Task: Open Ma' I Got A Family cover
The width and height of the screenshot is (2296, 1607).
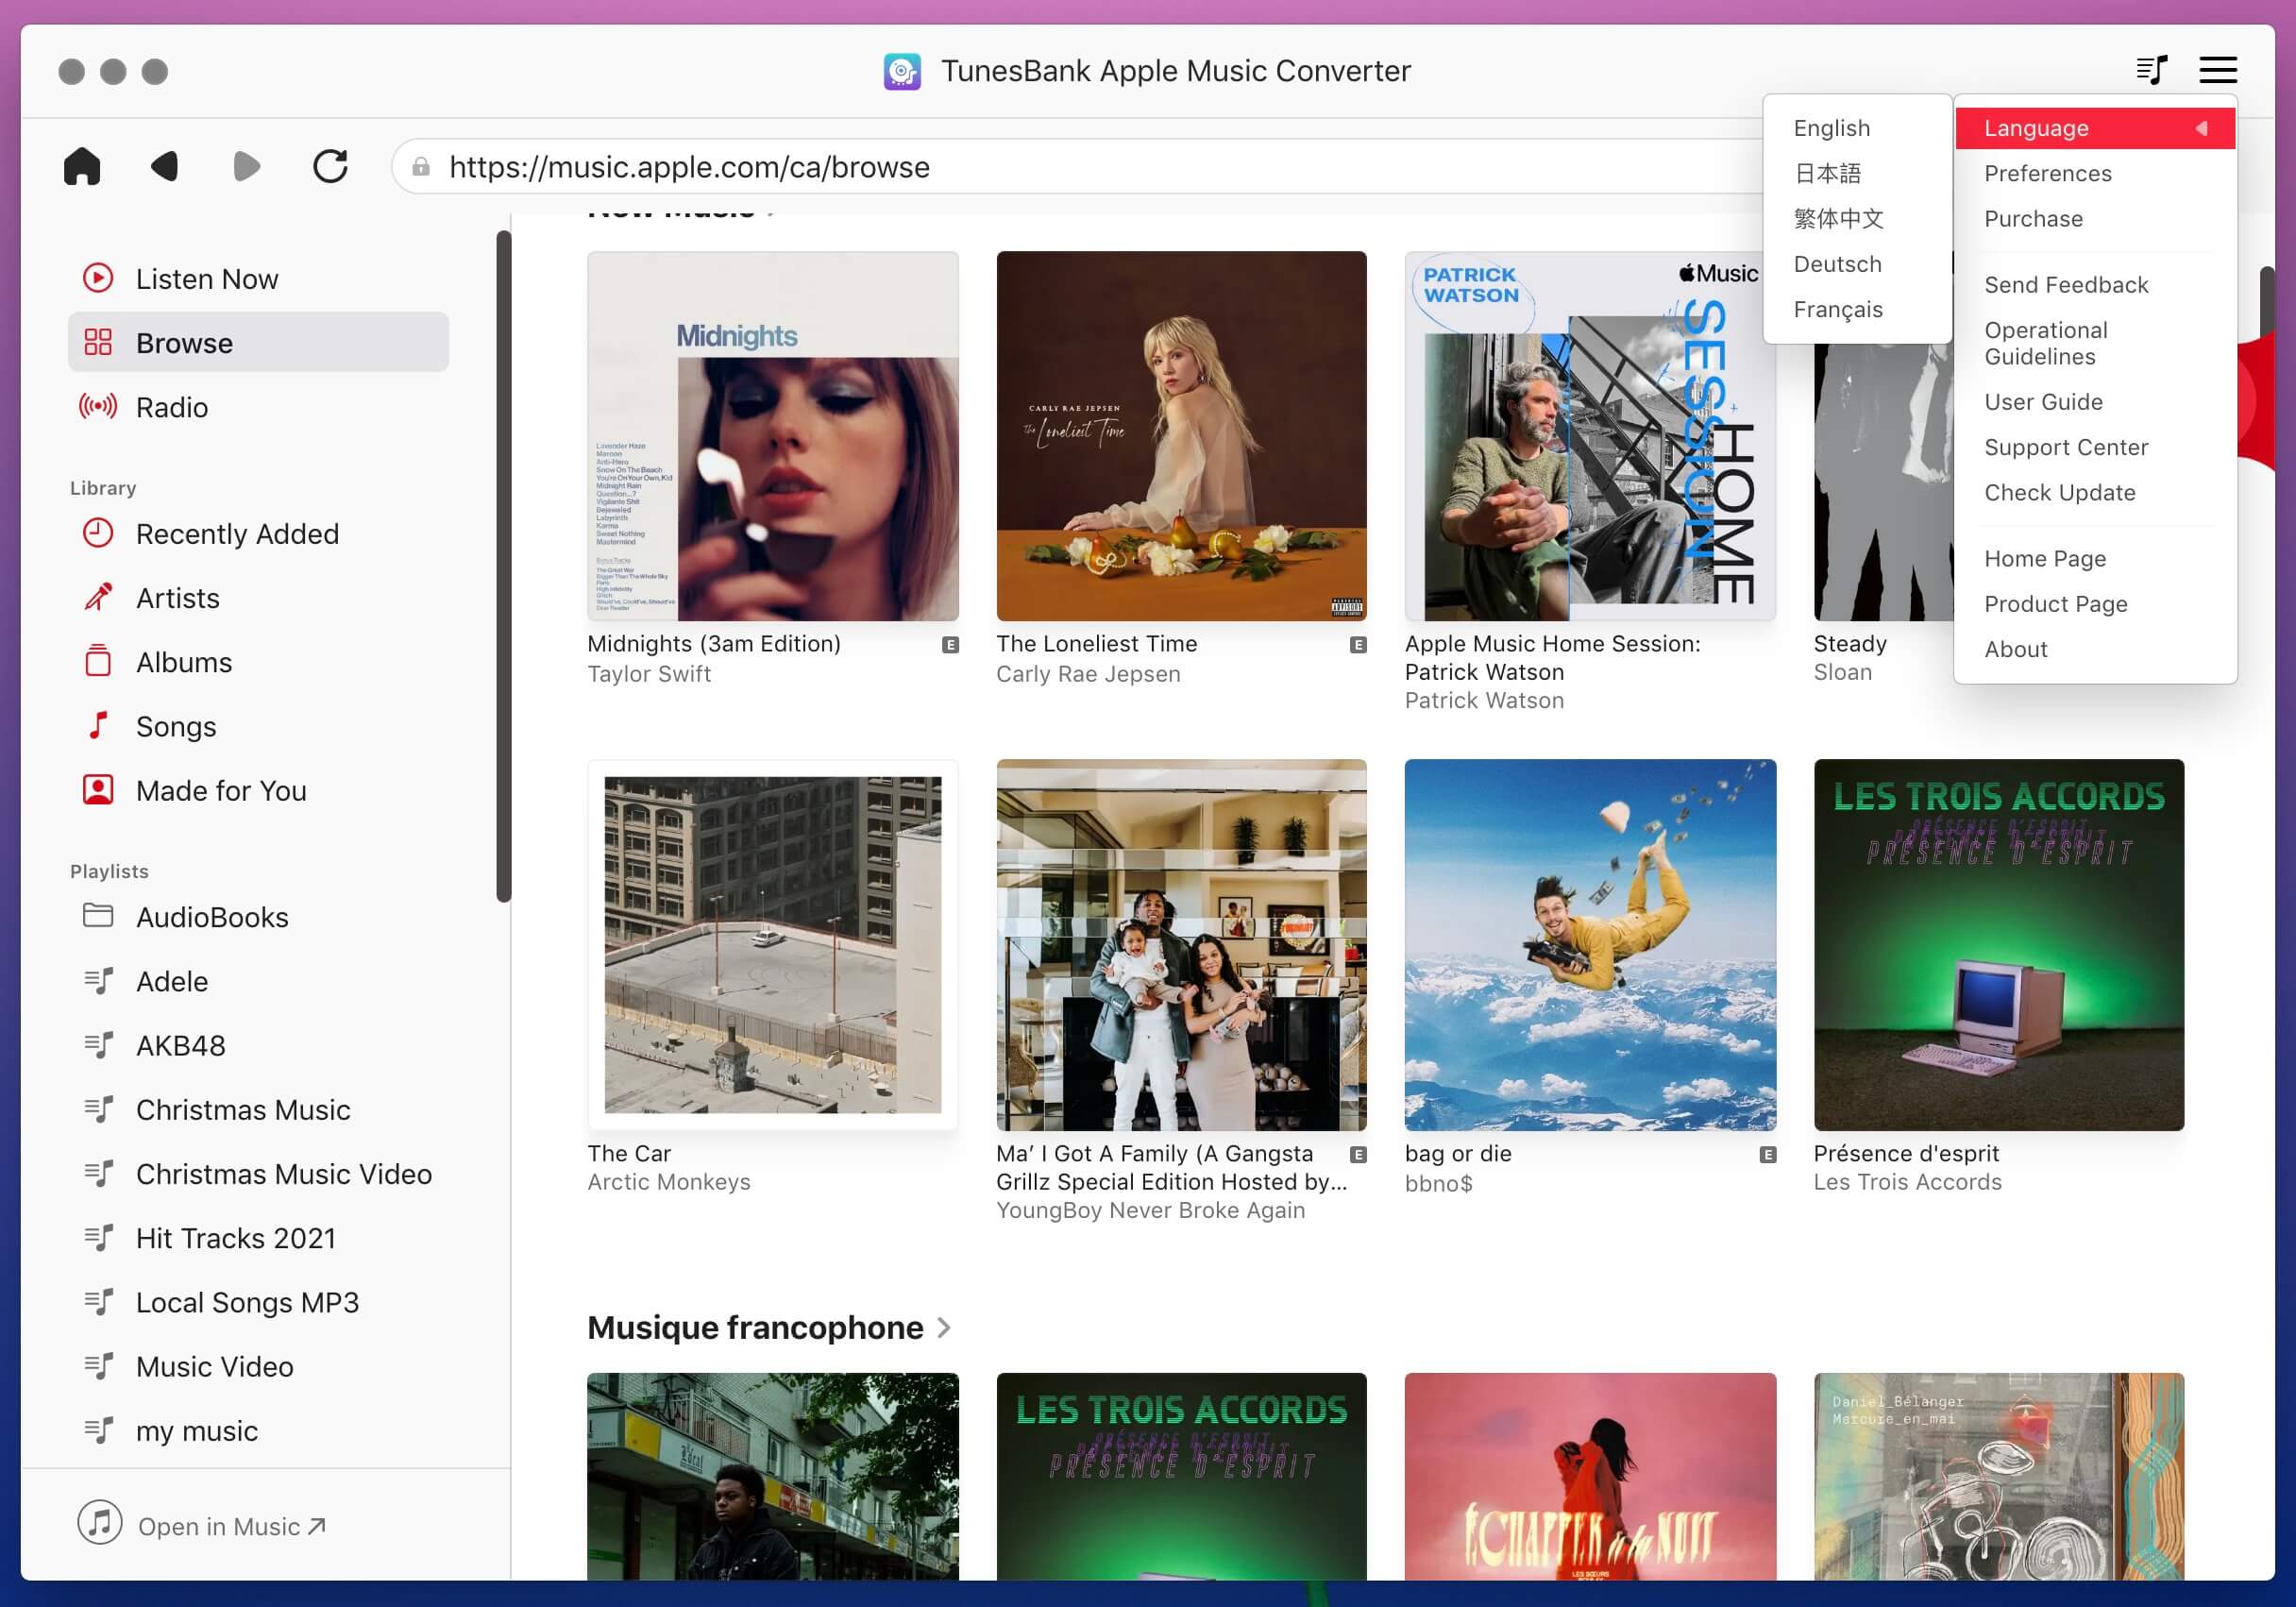Action: [x=1181, y=945]
